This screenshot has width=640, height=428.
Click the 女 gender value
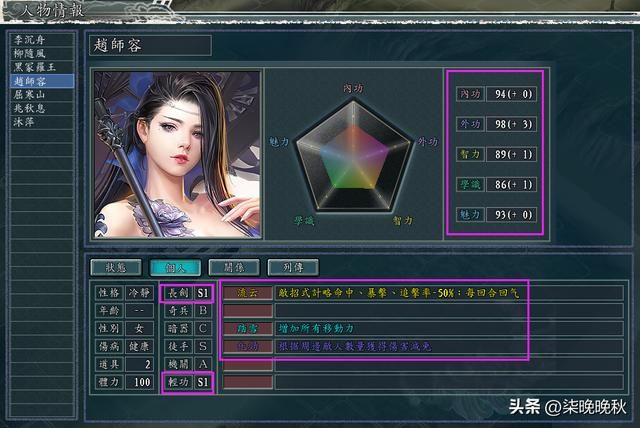pyautogui.click(x=139, y=329)
